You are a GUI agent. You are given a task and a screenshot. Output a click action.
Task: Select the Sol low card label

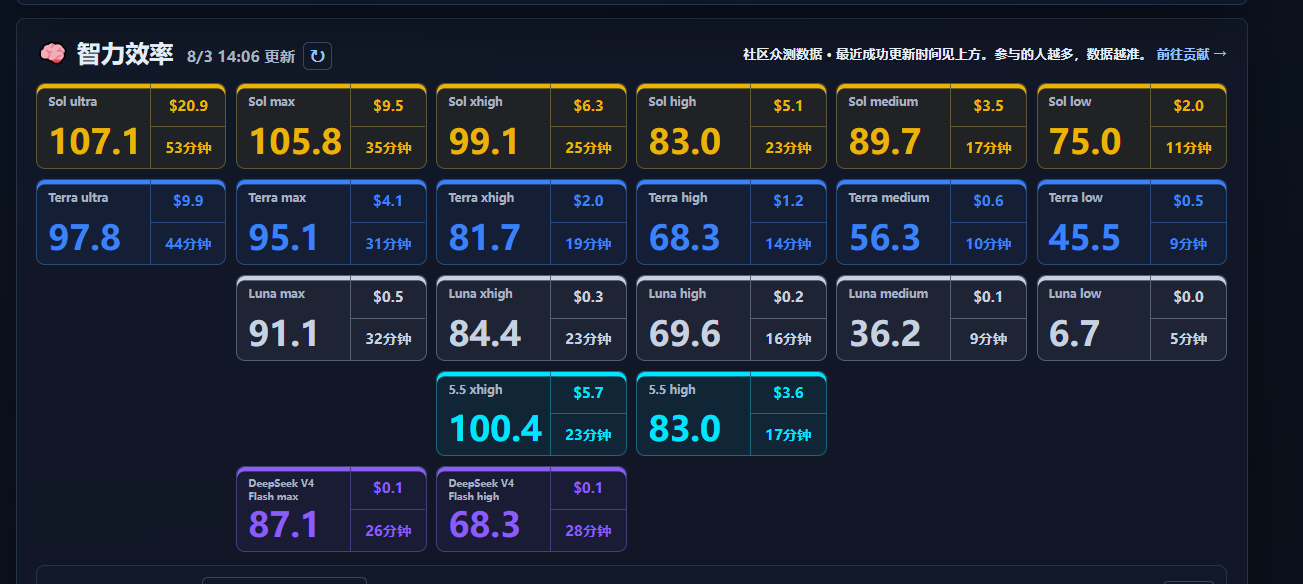[x=1070, y=102]
